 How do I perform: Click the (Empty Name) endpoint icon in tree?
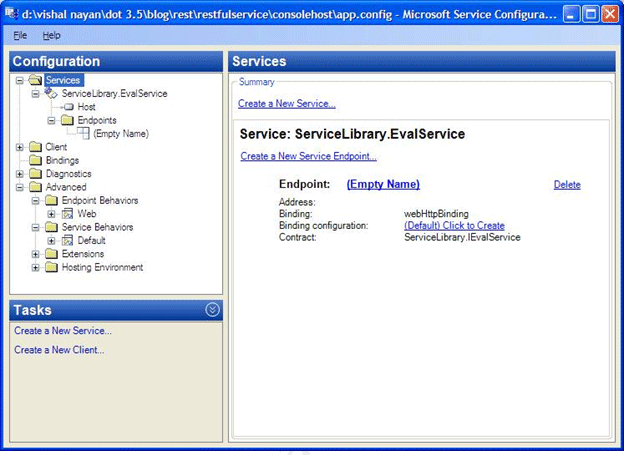83,133
